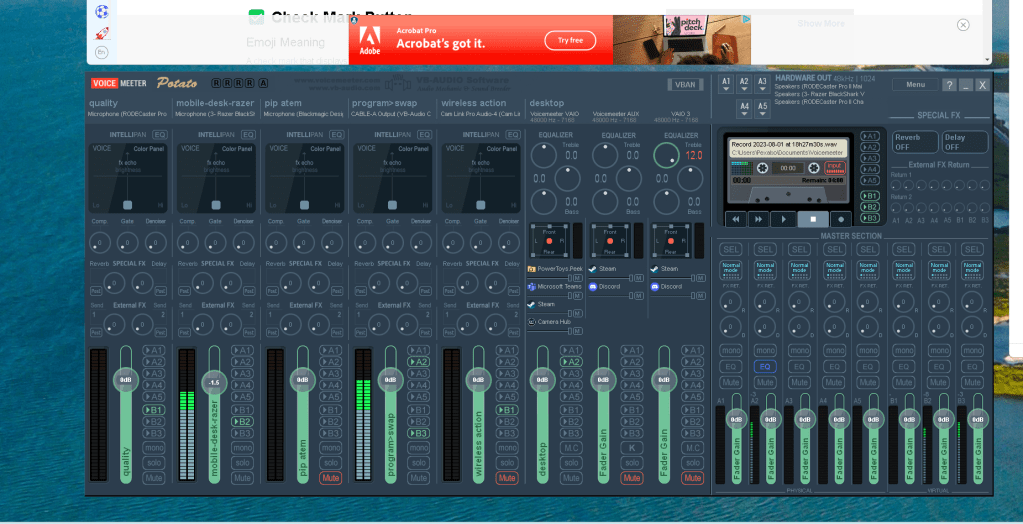
Task: Fast-forward the cassette recorder
Action: pos(757,219)
